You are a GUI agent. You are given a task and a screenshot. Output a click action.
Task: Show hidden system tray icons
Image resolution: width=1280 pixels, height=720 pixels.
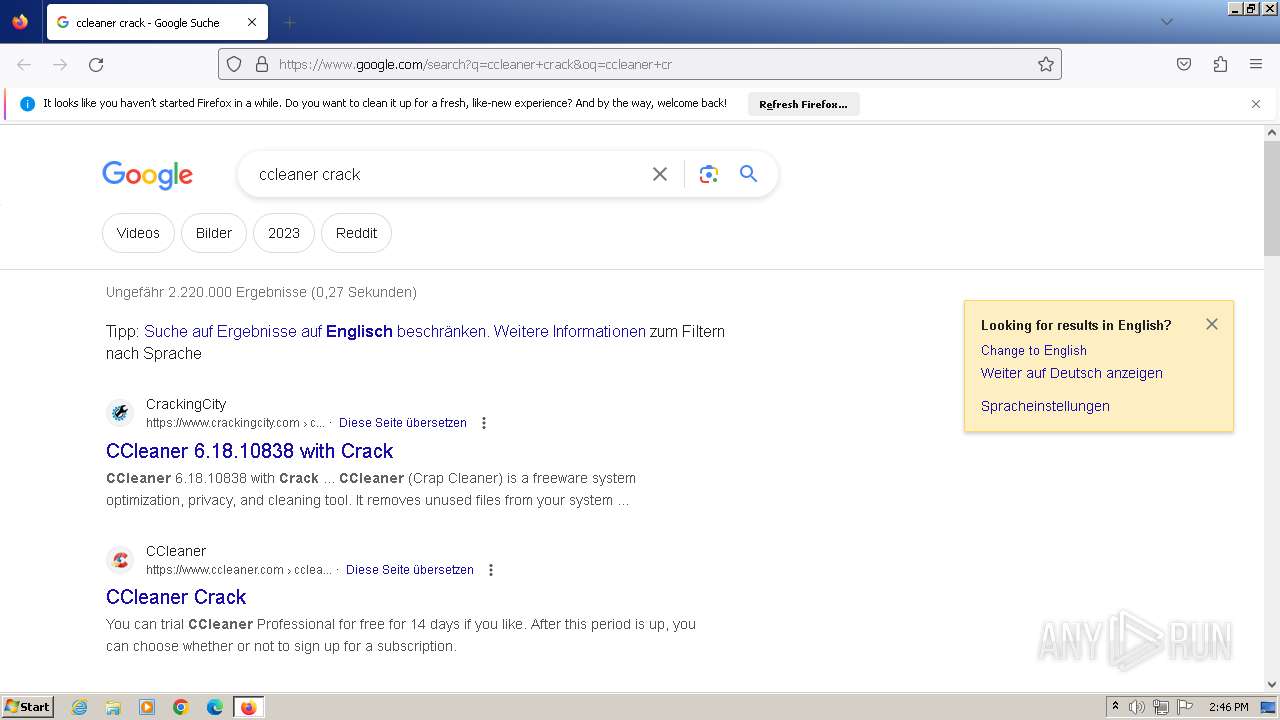pos(1115,707)
